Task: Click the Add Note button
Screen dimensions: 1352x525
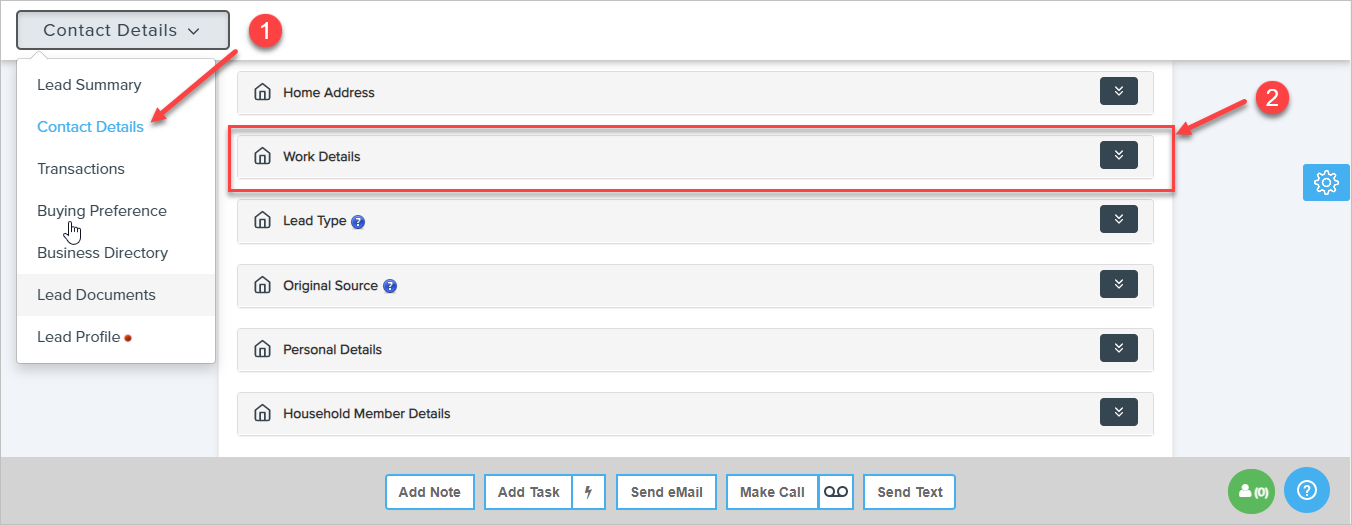Action: point(430,492)
